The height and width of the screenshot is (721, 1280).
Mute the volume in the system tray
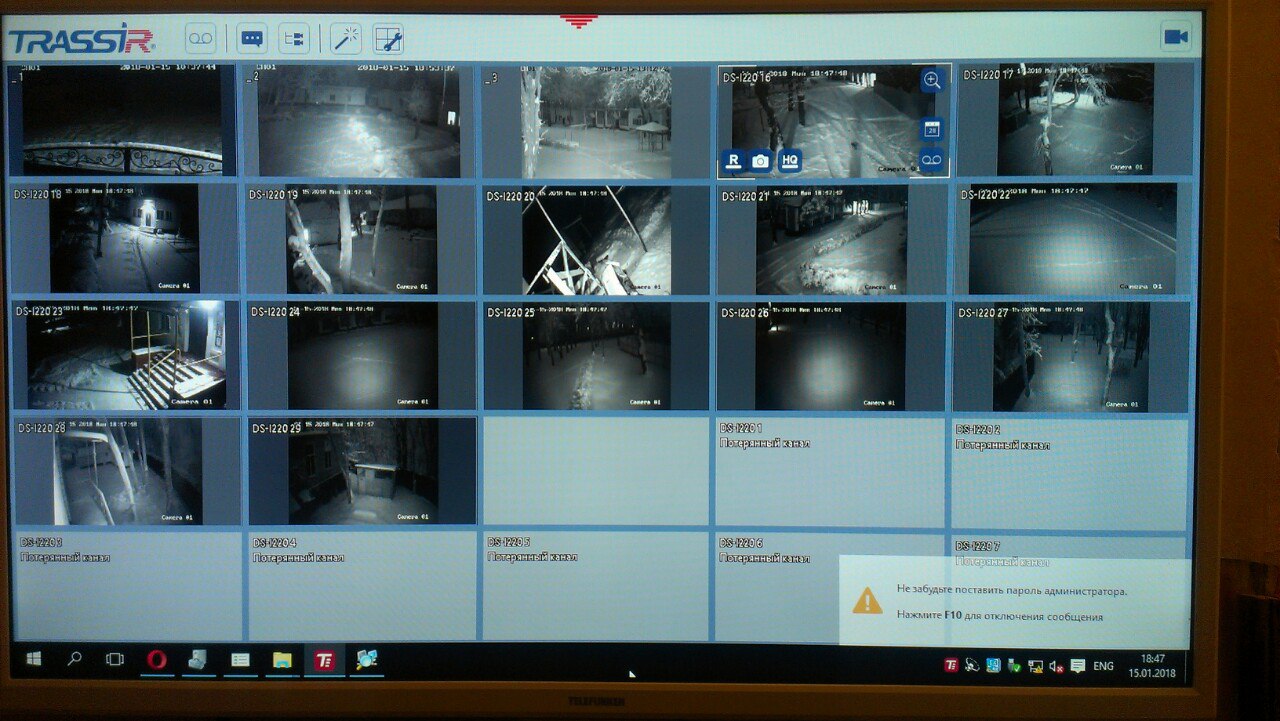[x=1055, y=666]
